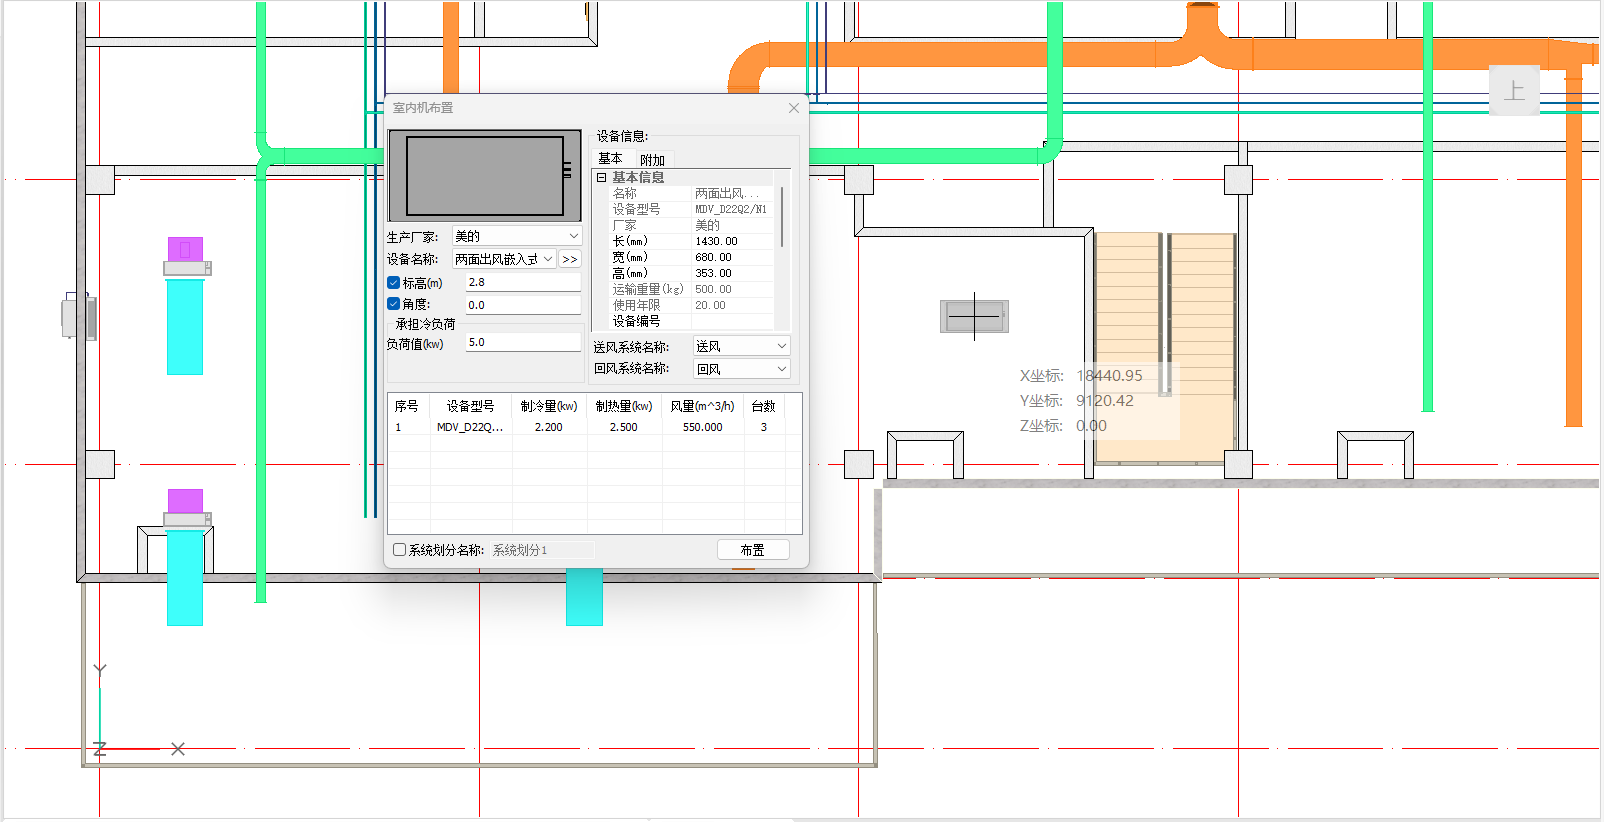Toggle the 角度 checkbox
1604x822 pixels.
(x=394, y=304)
